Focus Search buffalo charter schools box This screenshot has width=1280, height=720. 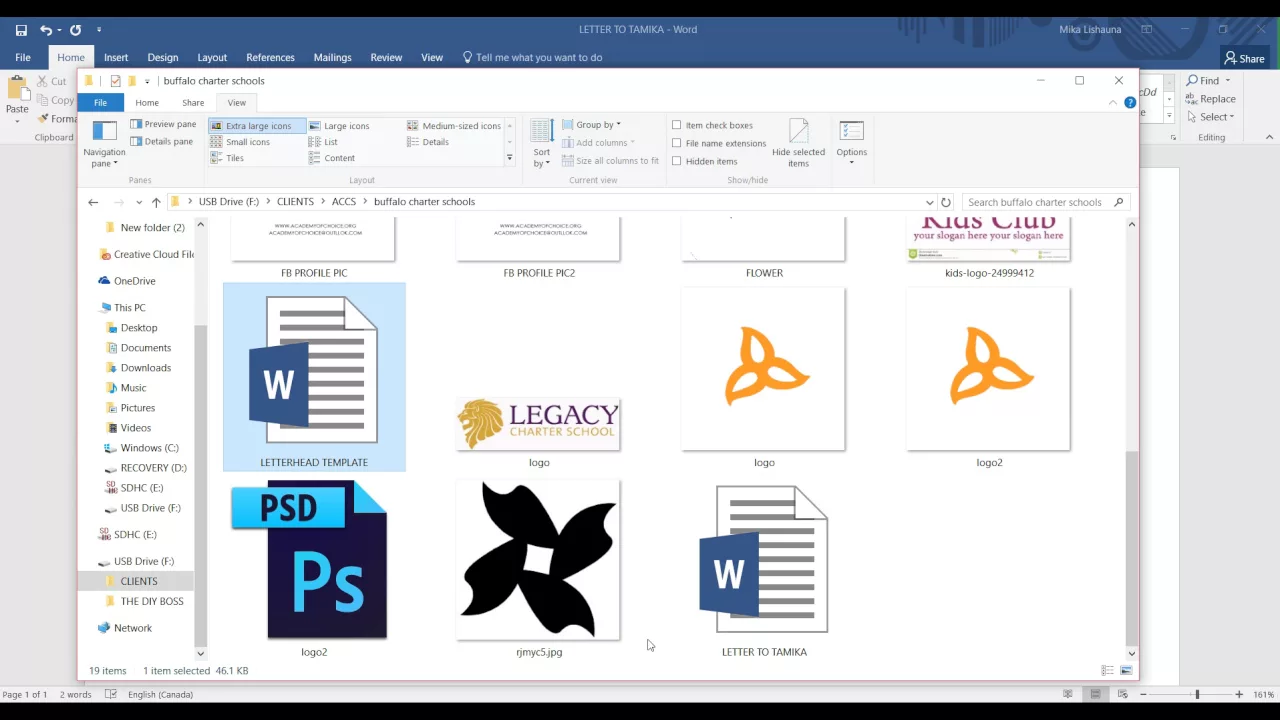coord(1046,202)
